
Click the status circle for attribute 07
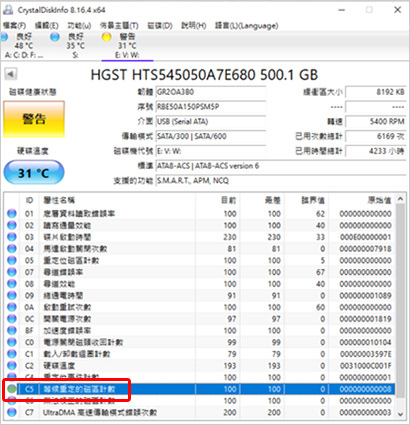[x=12, y=272]
